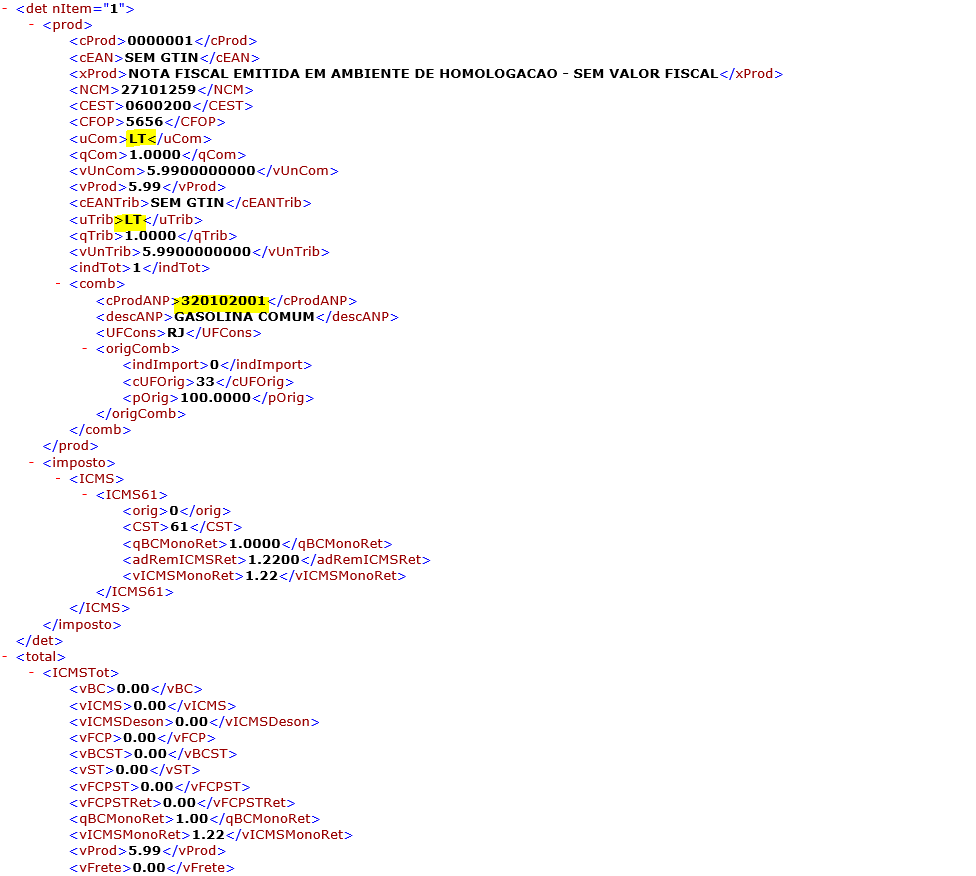Click the cEANTrib value SEM GTIN
The width and height of the screenshot is (976, 876).
(x=187, y=203)
